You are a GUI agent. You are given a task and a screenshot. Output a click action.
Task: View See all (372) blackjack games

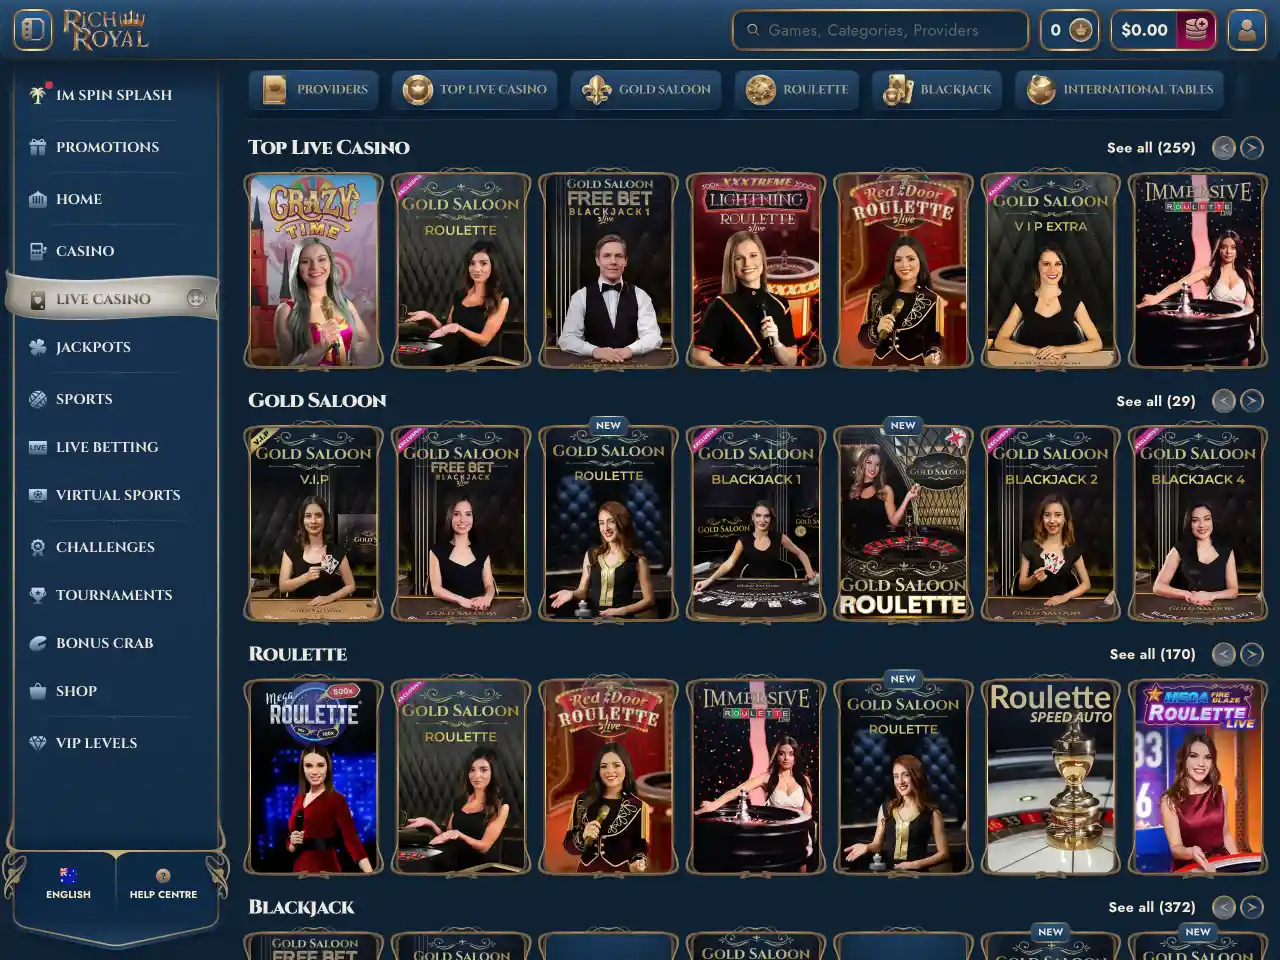[x=1151, y=907]
